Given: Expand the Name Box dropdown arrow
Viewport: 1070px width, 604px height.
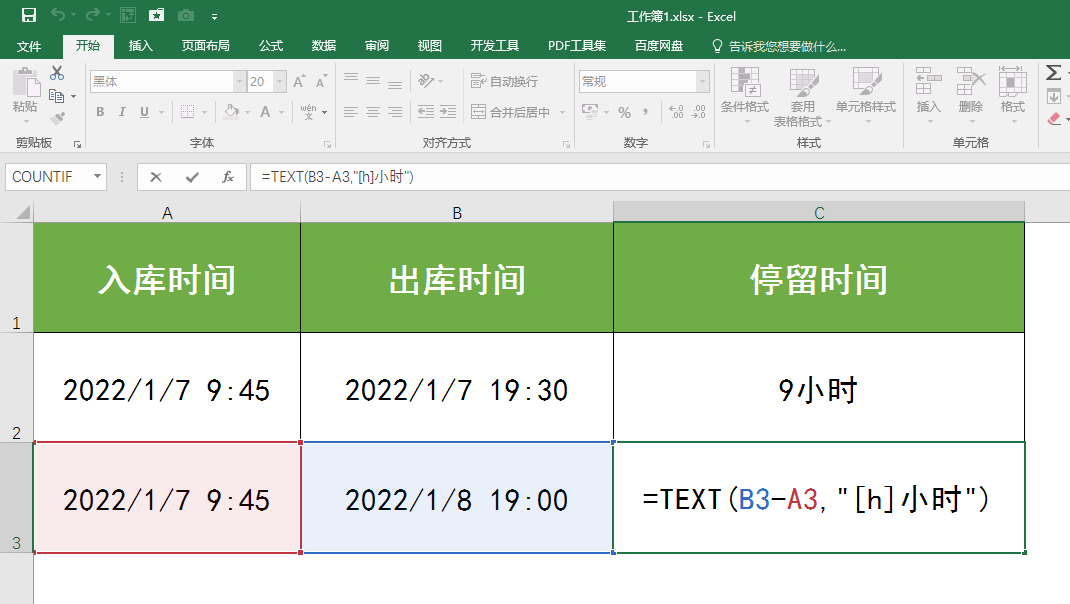Looking at the screenshot, I should click(x=98, y=177).
